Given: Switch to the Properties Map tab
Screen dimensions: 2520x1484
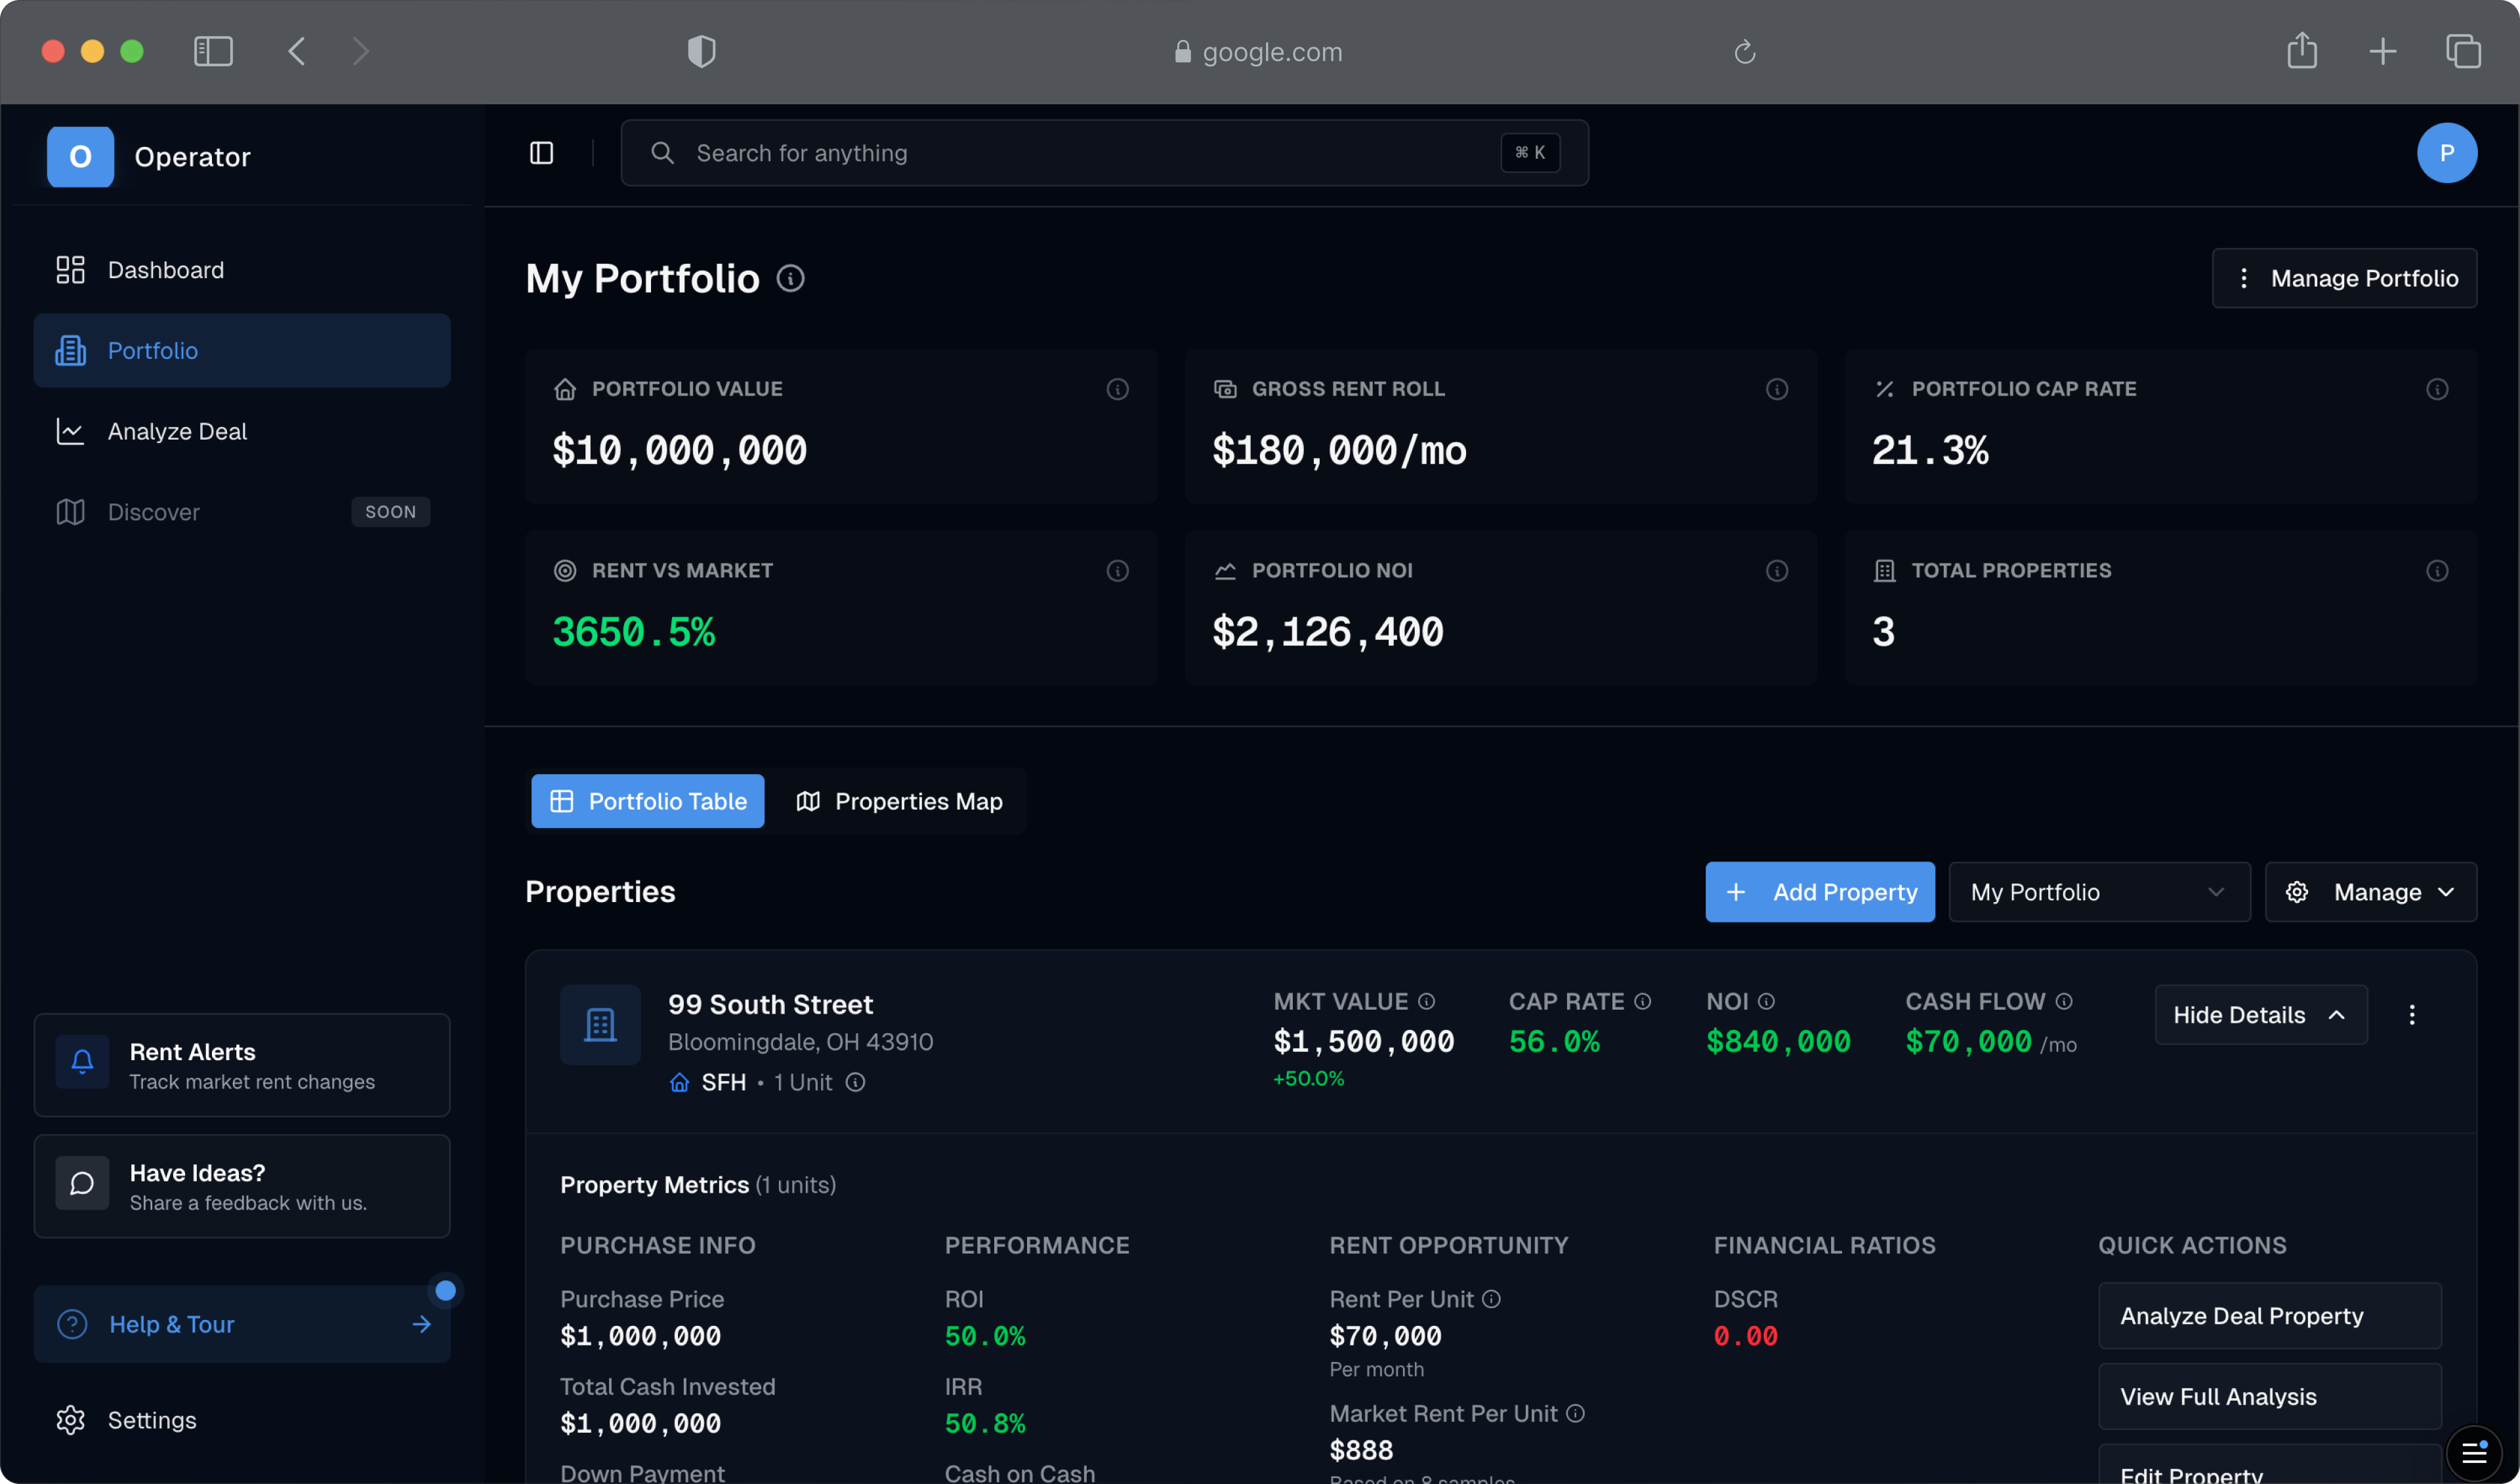Looking at the screenshot, I should pos(899,801).
